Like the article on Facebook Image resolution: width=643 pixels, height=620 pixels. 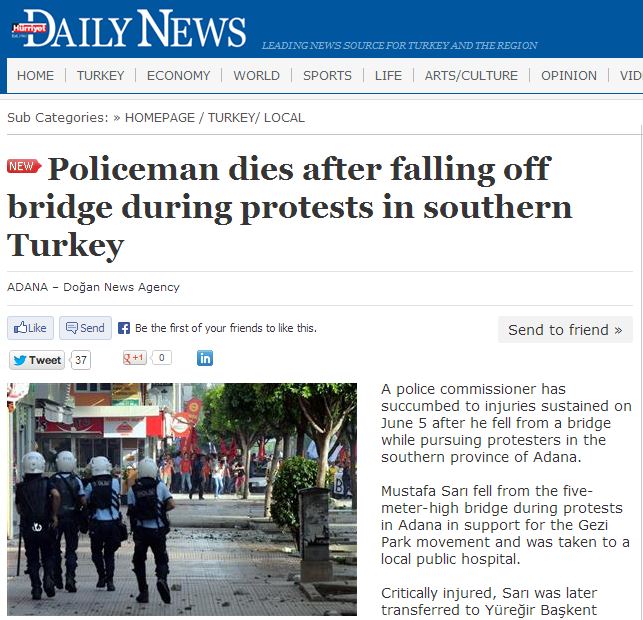click(30, 328)
